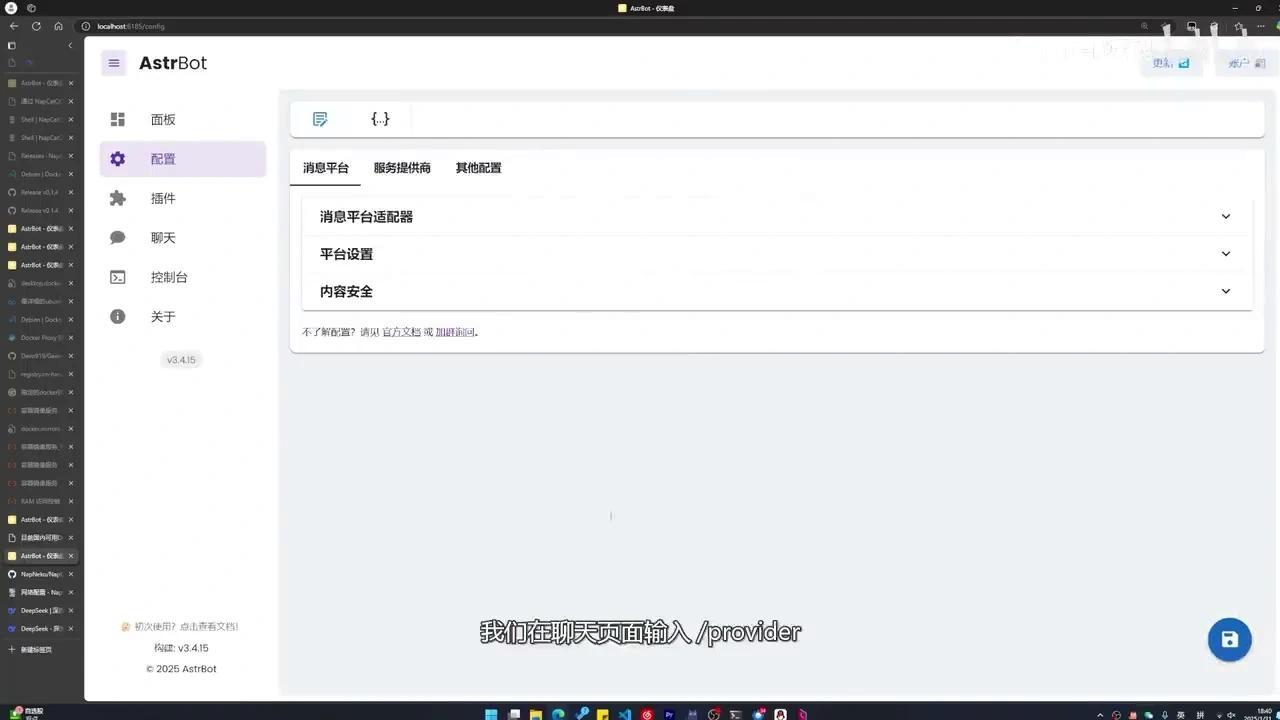Click the © 2025 AstrBot footer text
This screenshot has height=720, width=1280.
point(181,669)
